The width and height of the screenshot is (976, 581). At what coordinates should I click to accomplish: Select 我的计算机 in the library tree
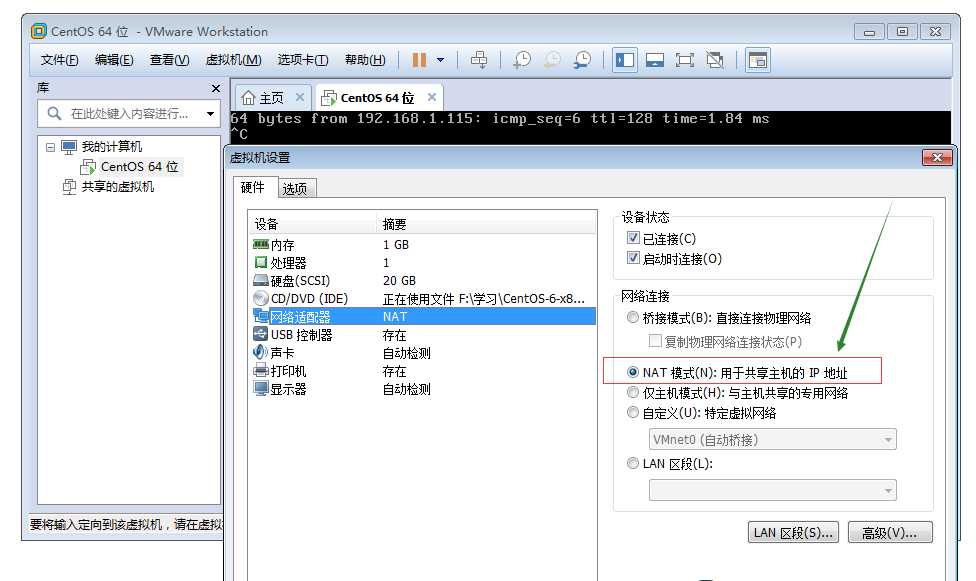click(111, 147)
